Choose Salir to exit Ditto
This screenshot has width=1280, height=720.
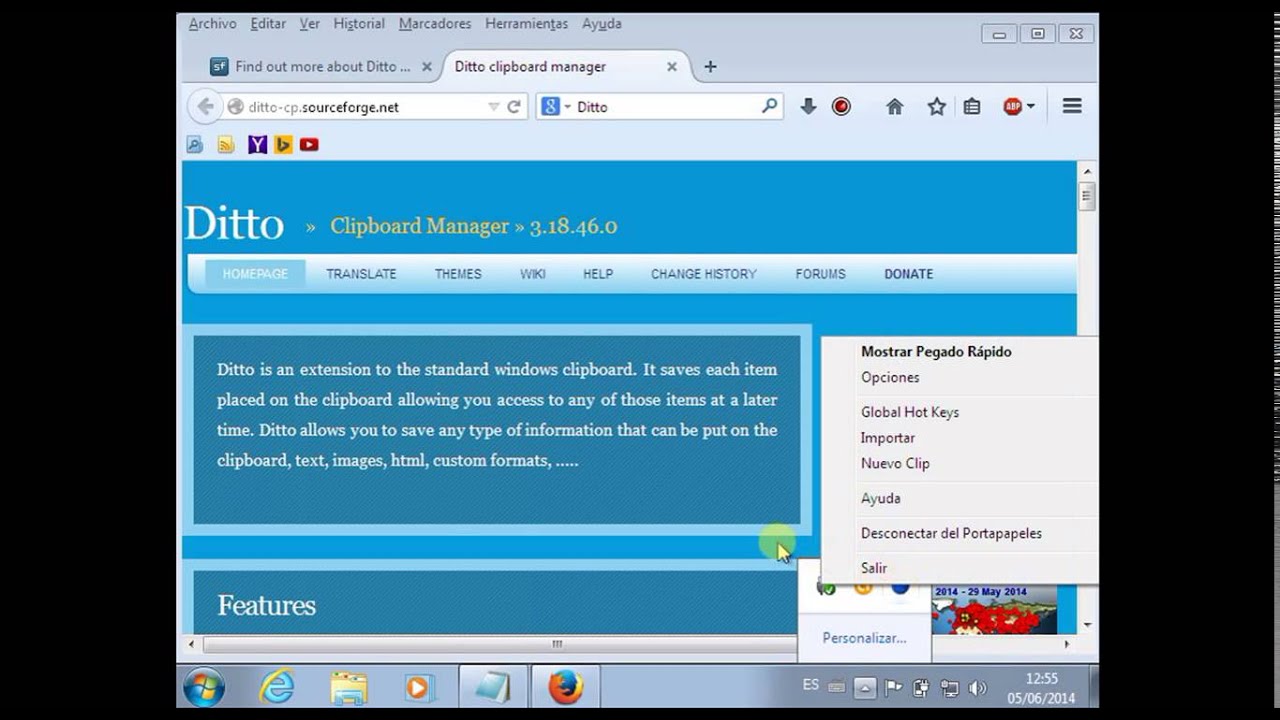[x=960, y=568]
